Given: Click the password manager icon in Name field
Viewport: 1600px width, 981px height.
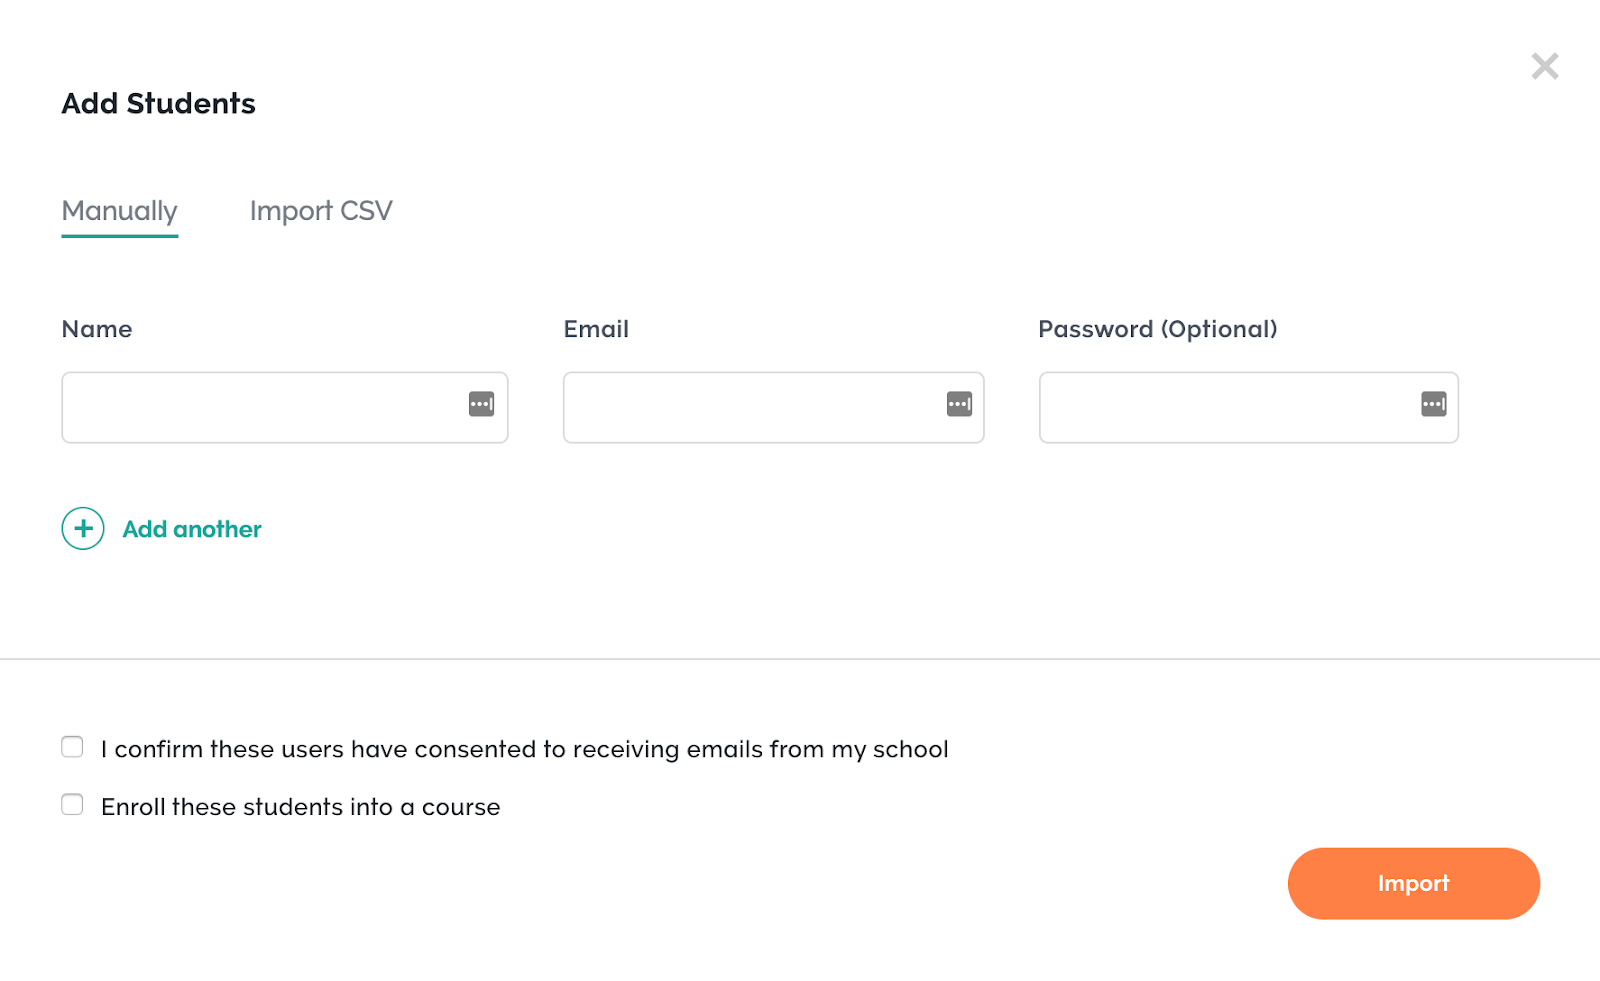Looking at the screenshot, I should click(482, 404).
